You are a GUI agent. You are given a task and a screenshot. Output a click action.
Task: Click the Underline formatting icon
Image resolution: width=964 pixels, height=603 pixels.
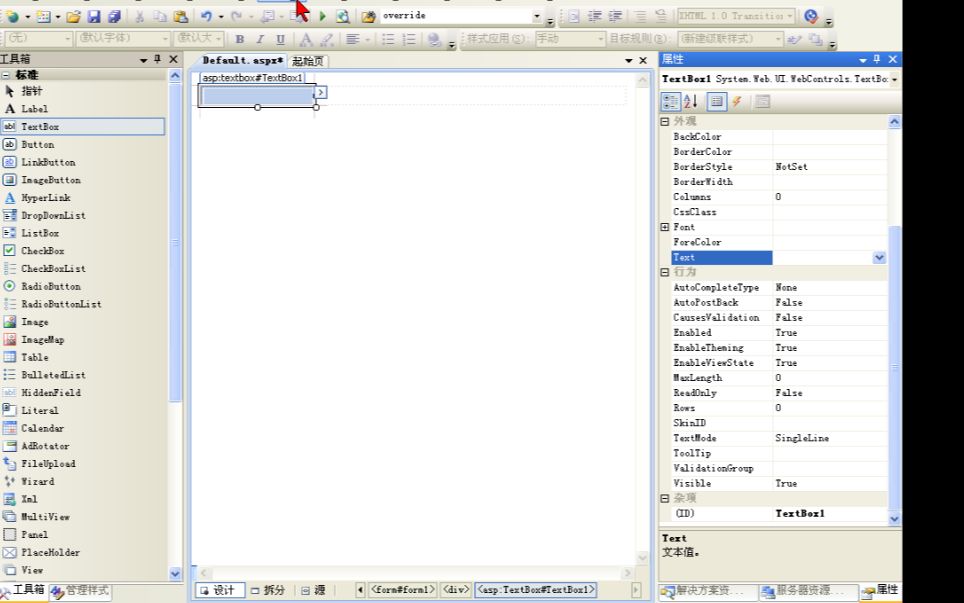point(280,39)
